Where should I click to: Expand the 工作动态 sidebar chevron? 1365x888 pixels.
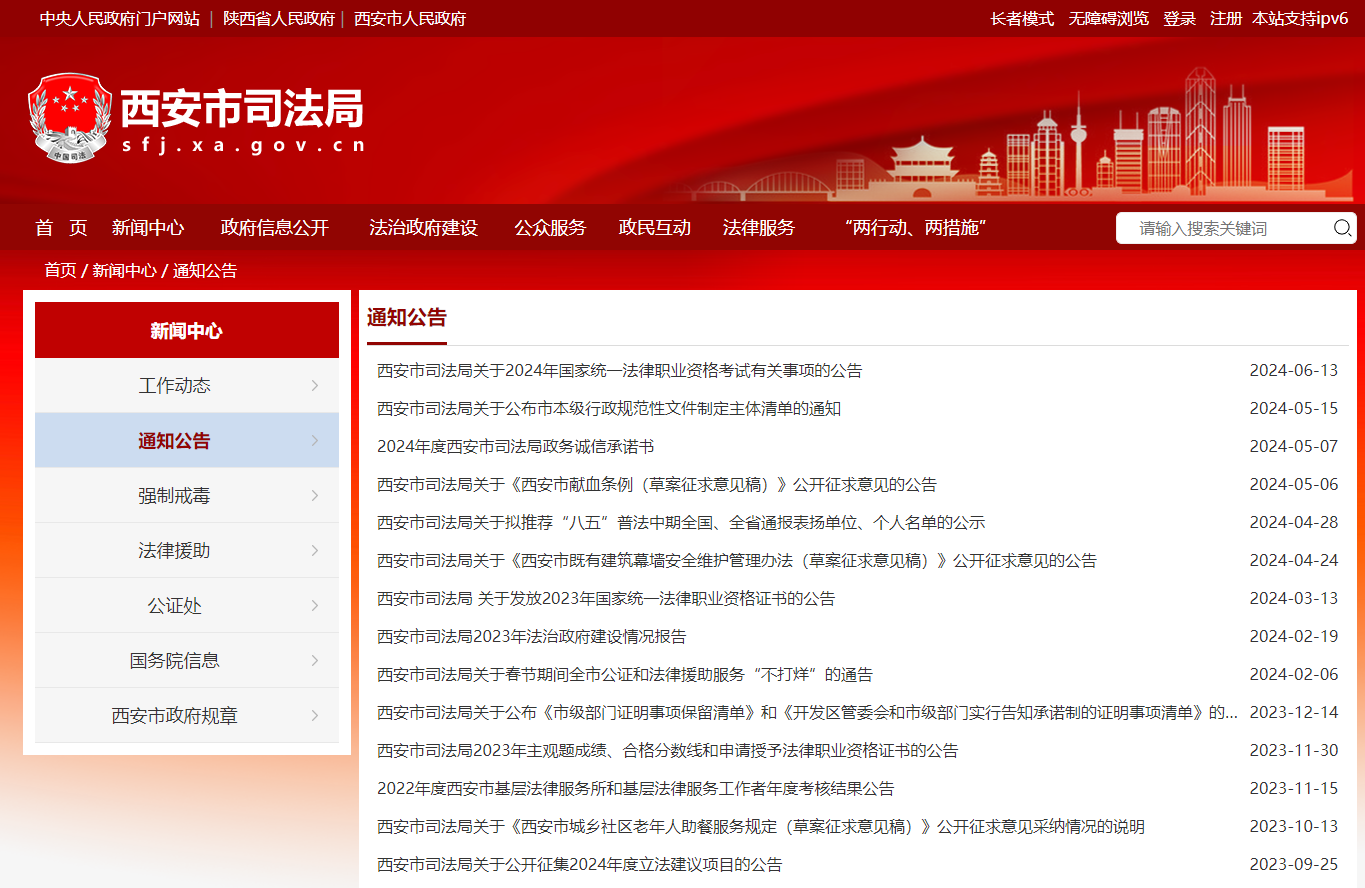(315, 386)
